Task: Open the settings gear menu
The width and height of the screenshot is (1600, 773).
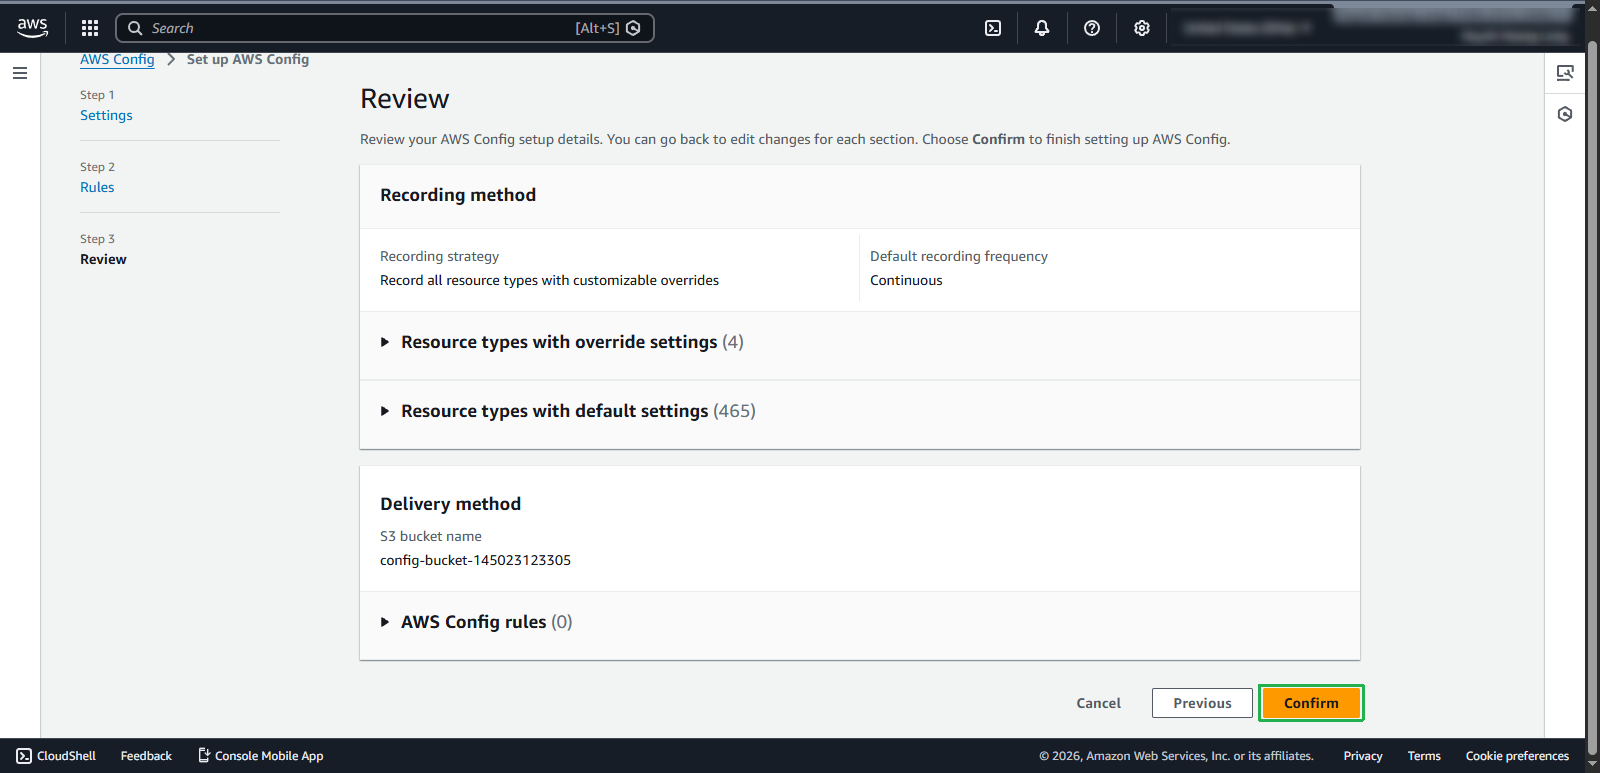Action: 1142,28
